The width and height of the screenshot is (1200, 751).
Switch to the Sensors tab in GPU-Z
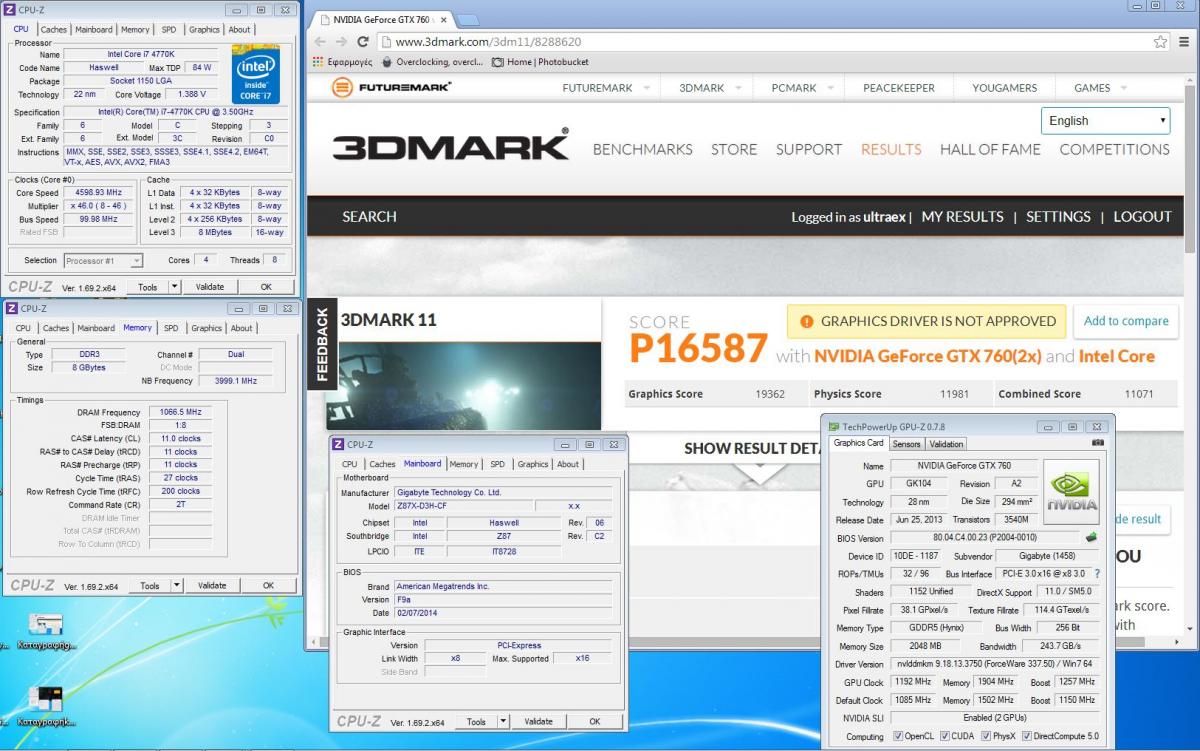click(x=906, y=444)
